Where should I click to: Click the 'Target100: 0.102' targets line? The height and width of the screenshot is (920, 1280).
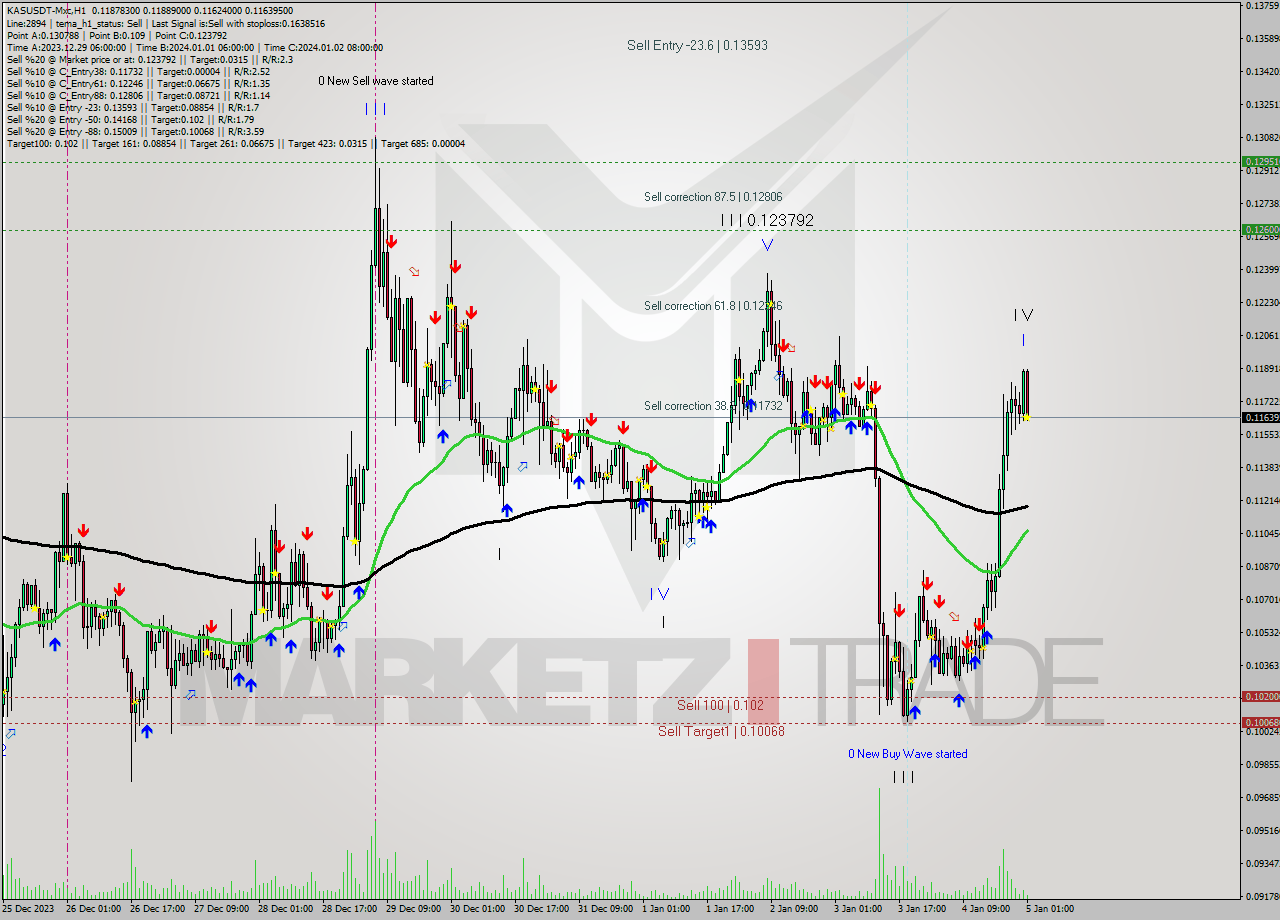[235, 143]
